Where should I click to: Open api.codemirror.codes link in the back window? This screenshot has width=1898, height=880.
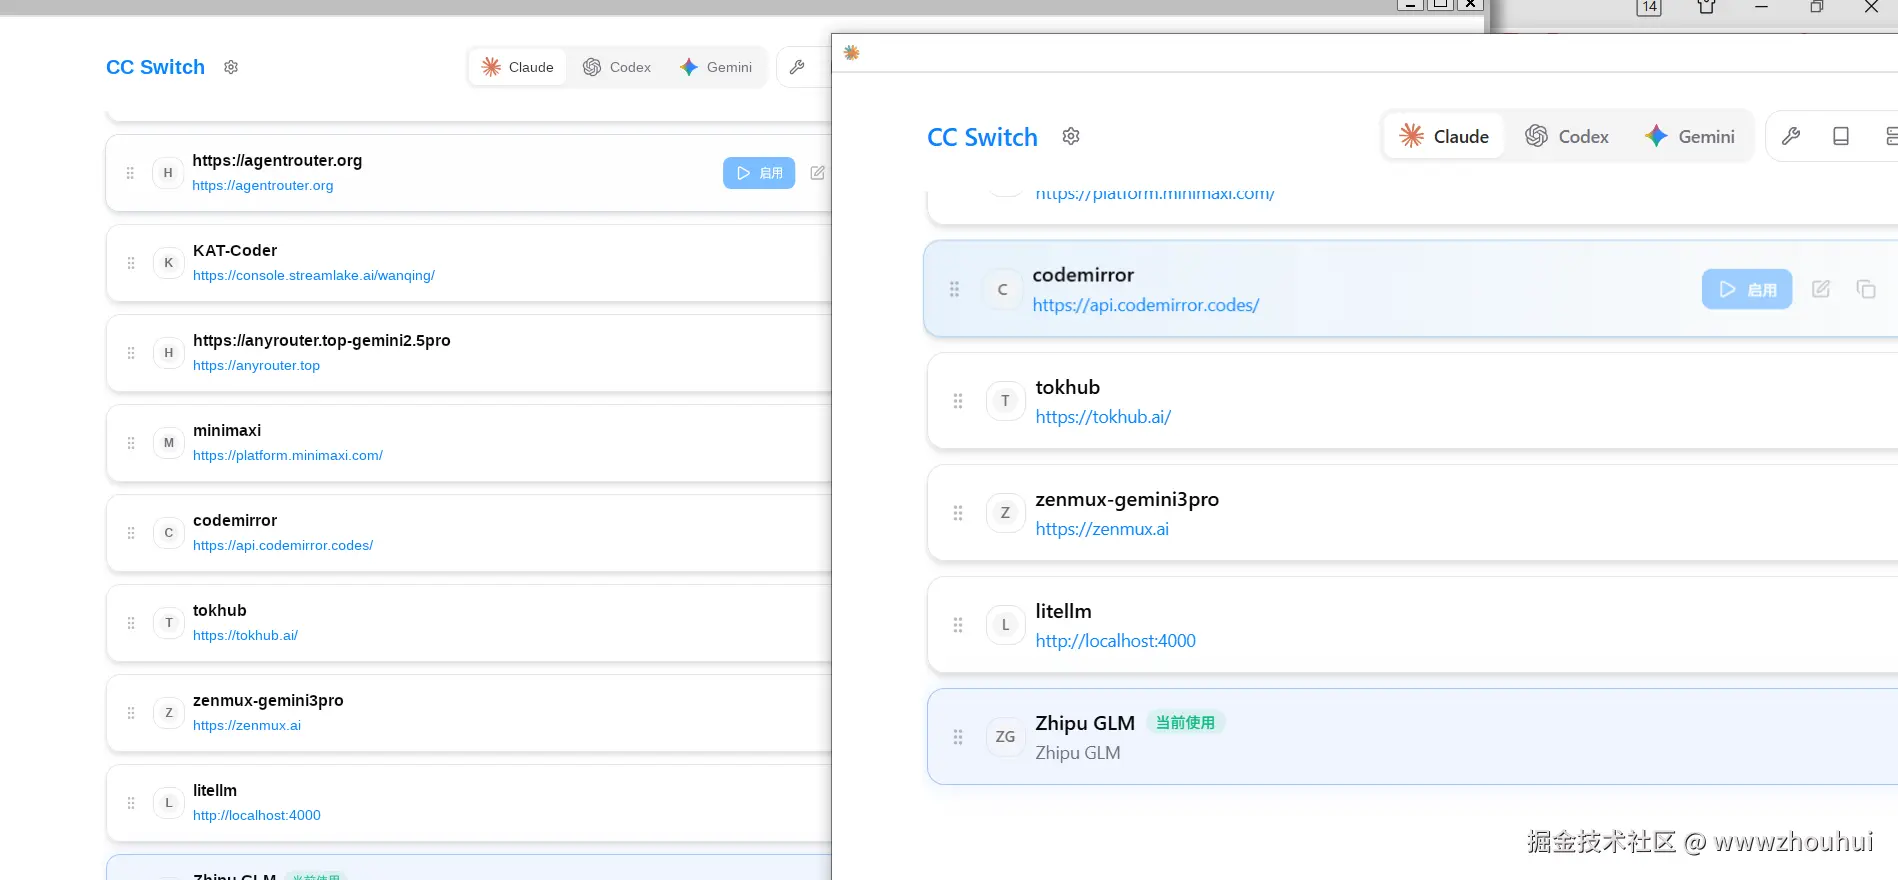[283, 545]
